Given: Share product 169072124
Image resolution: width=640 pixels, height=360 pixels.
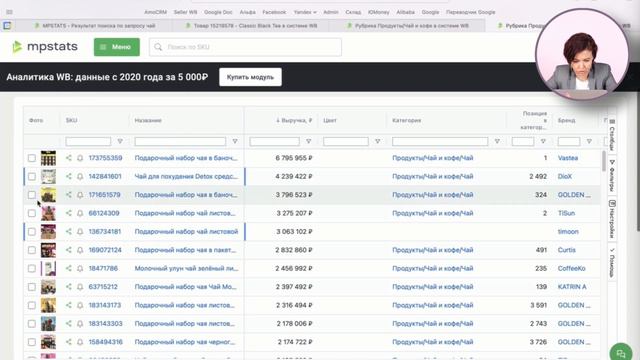Looking at the screenshot, I should pyautogui.click(x=69, y=250).
